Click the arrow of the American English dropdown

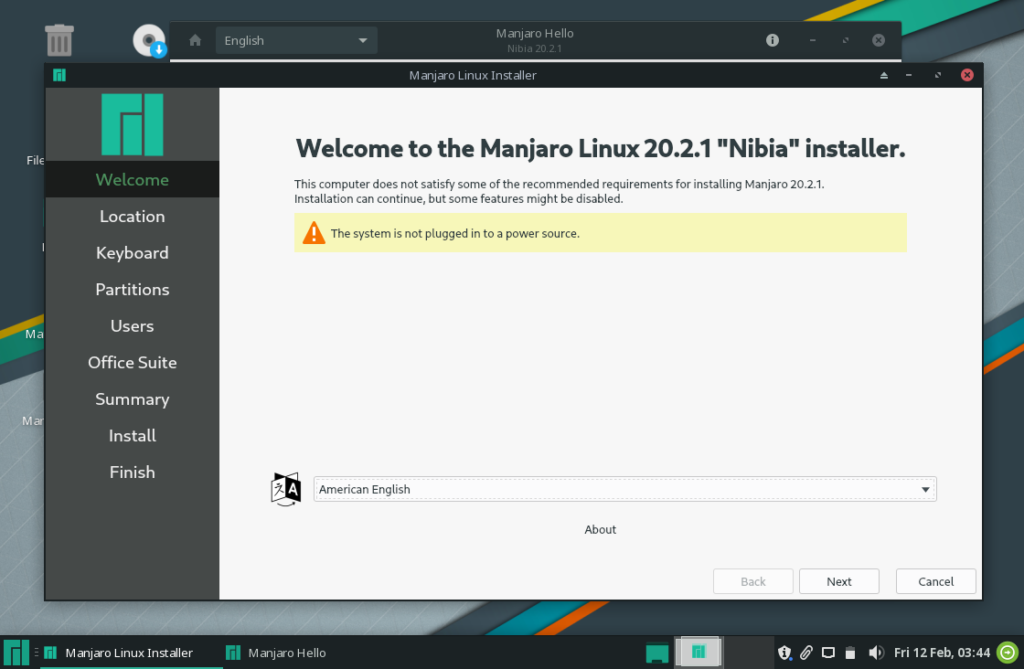[925, 489]
